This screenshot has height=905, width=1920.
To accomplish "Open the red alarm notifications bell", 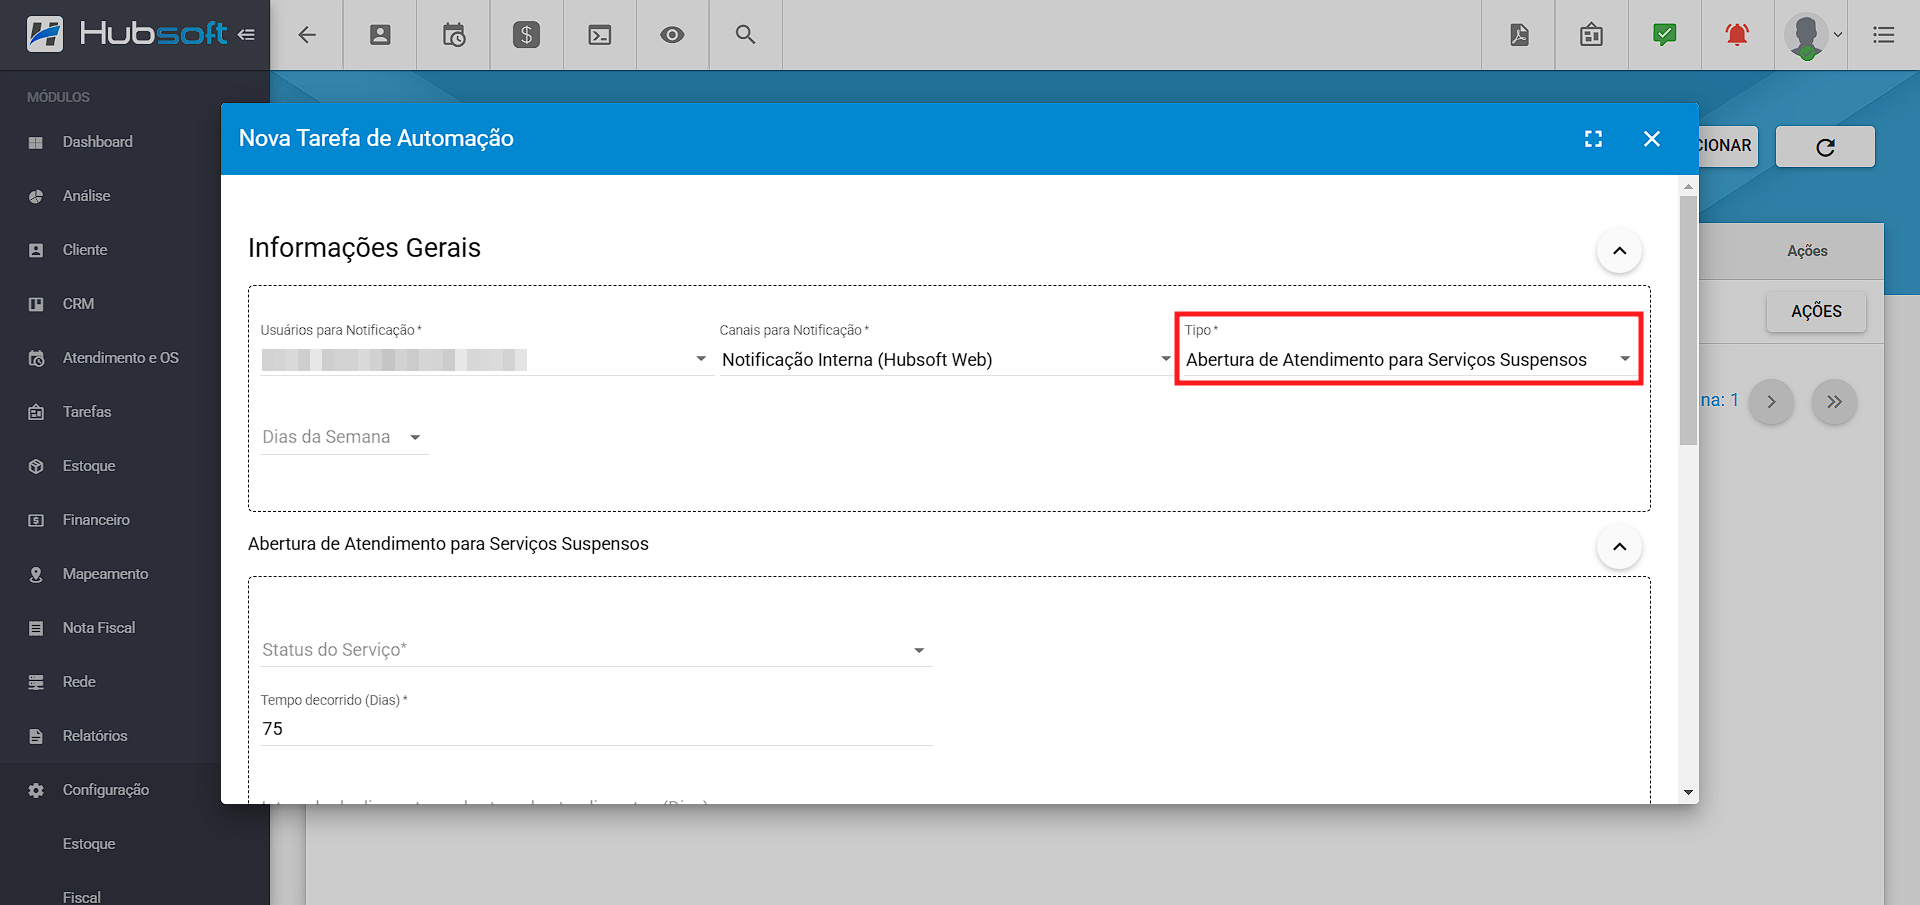I will click(x=1737, y=35).
